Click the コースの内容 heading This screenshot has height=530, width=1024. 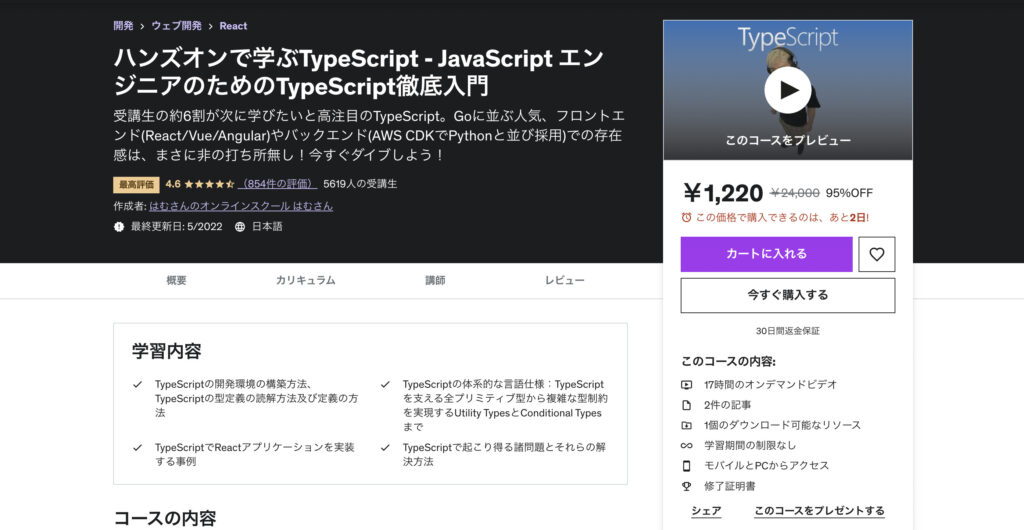click(x=165, y=519)
